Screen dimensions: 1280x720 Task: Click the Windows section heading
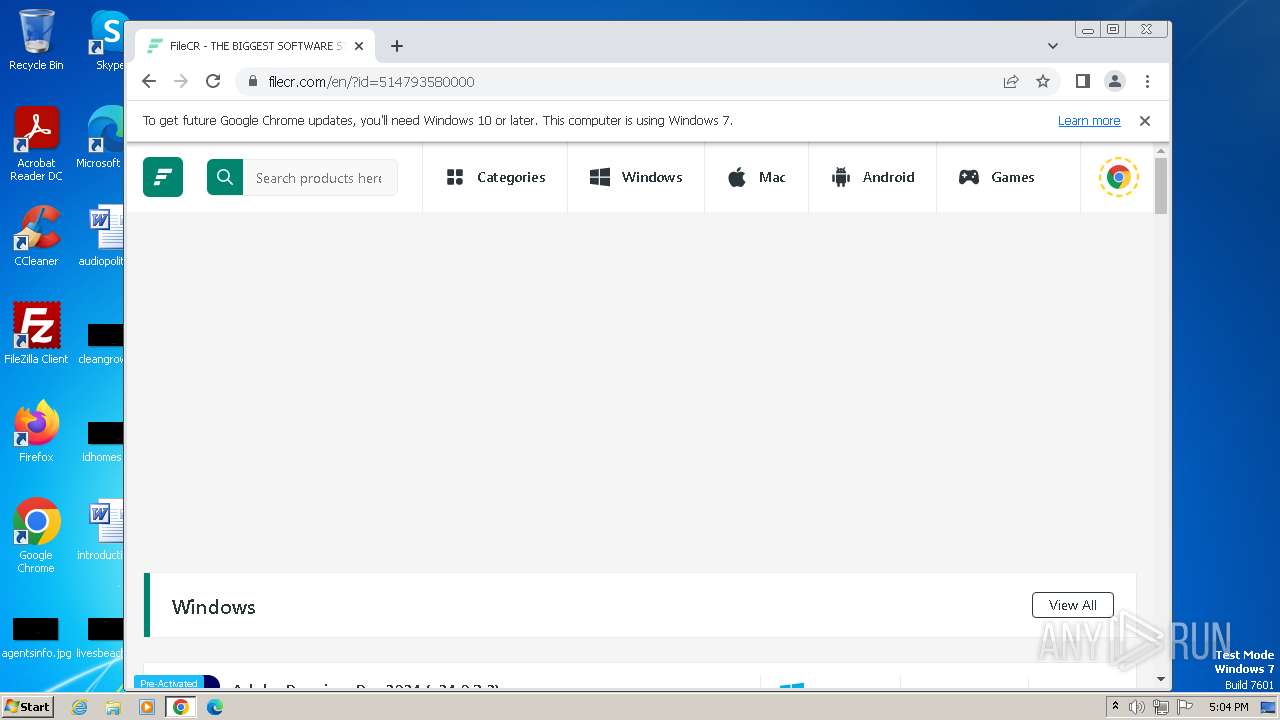coord(213,606)
